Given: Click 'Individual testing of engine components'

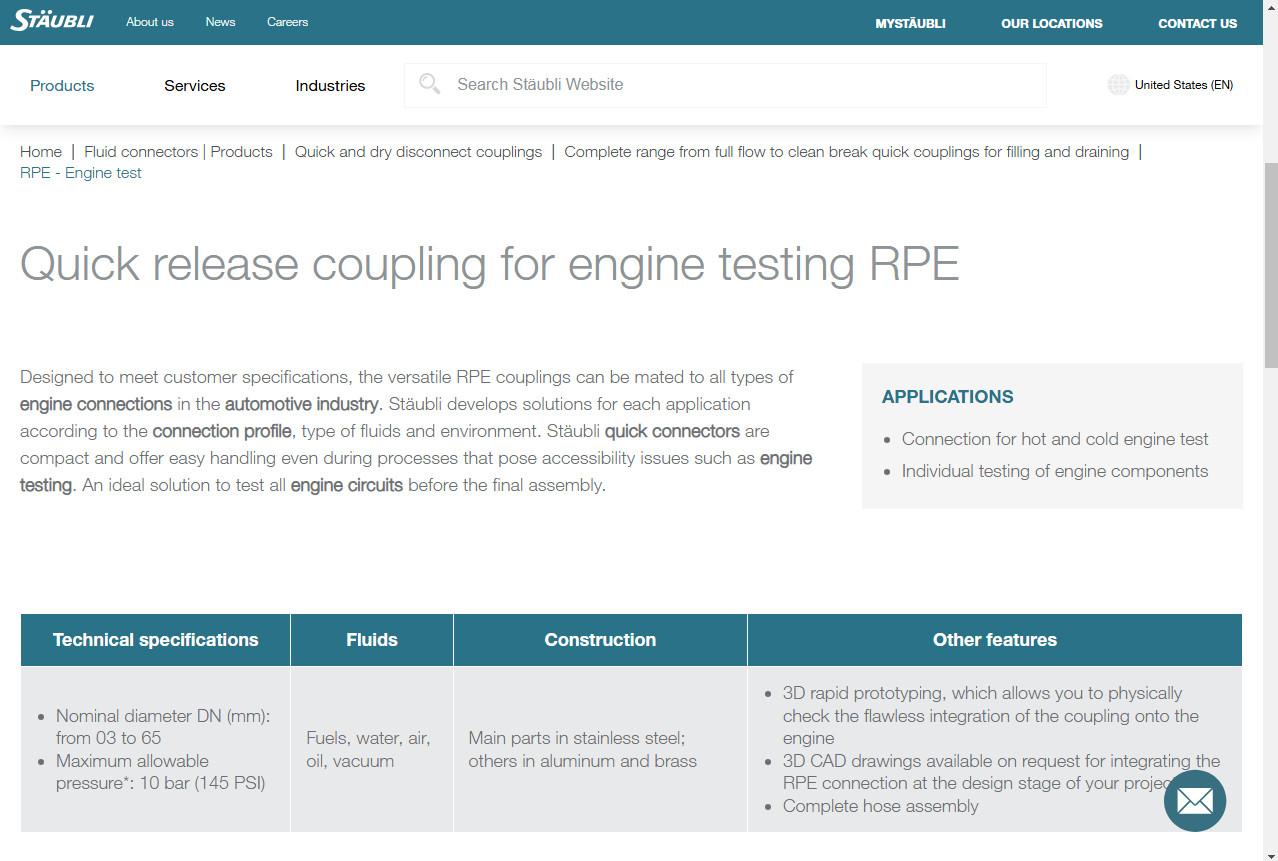Looking at the screenshot, I should point(1055,471).
